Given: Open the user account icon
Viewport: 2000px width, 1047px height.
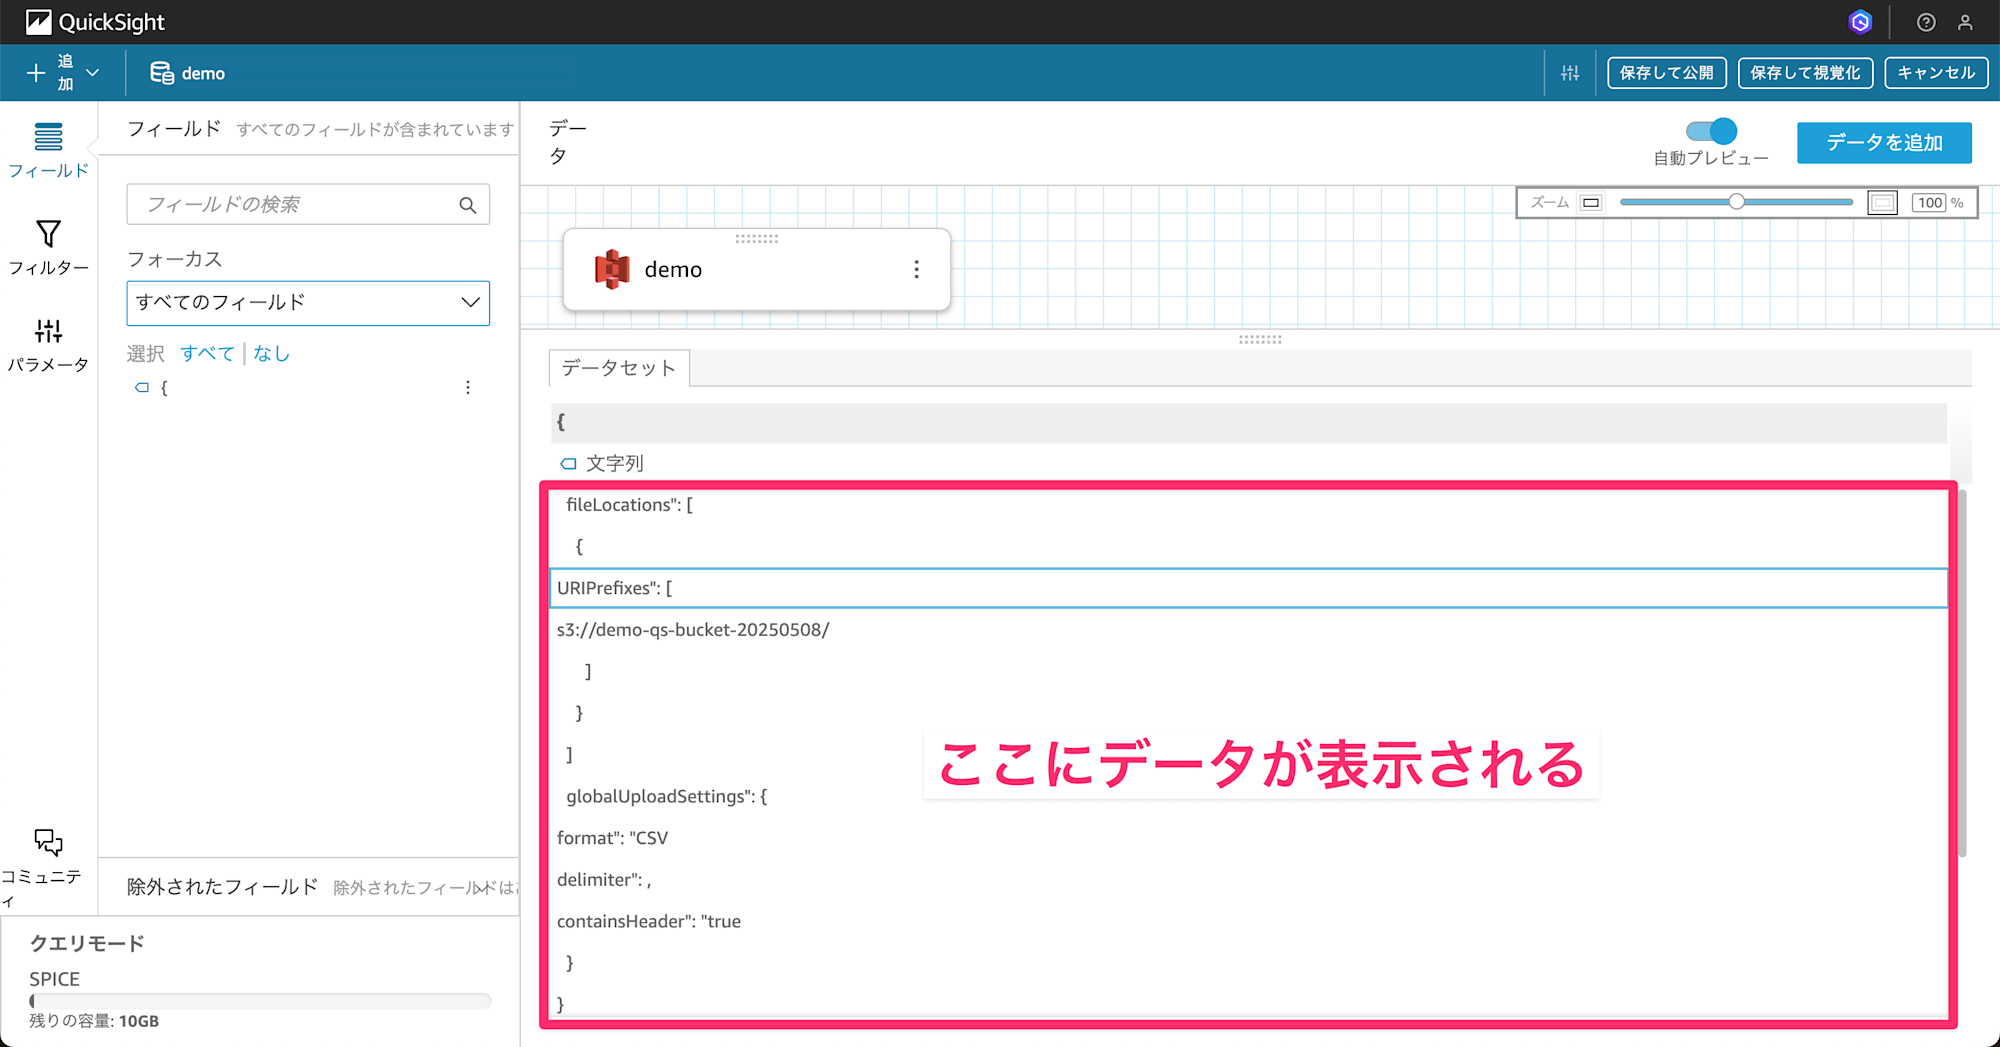Looking at the screenshot, I should tap(1965, 22).
